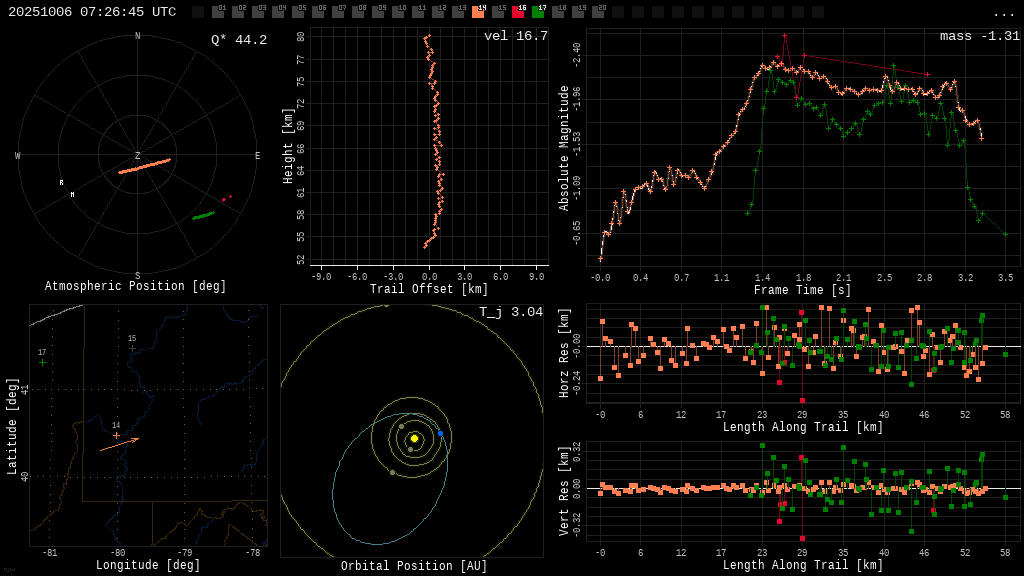The image size is (1024, 576).
Task: Click the M marker in the sky plot
Action: (x=72, y=195)
